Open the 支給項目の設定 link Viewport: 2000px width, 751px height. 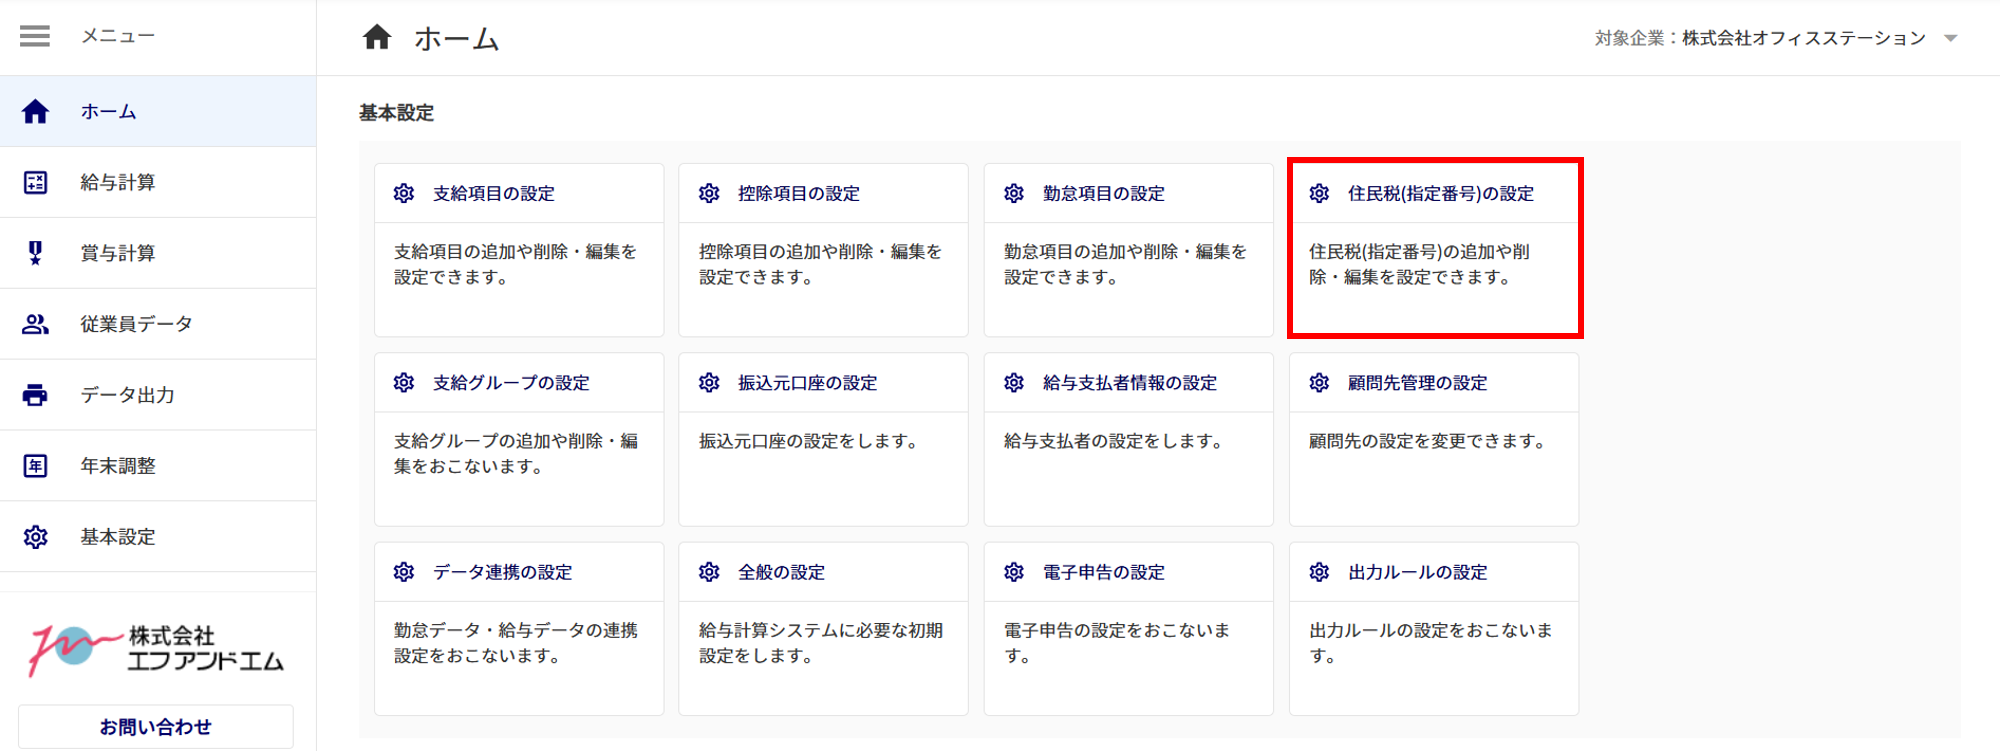[x=494, y=193]
